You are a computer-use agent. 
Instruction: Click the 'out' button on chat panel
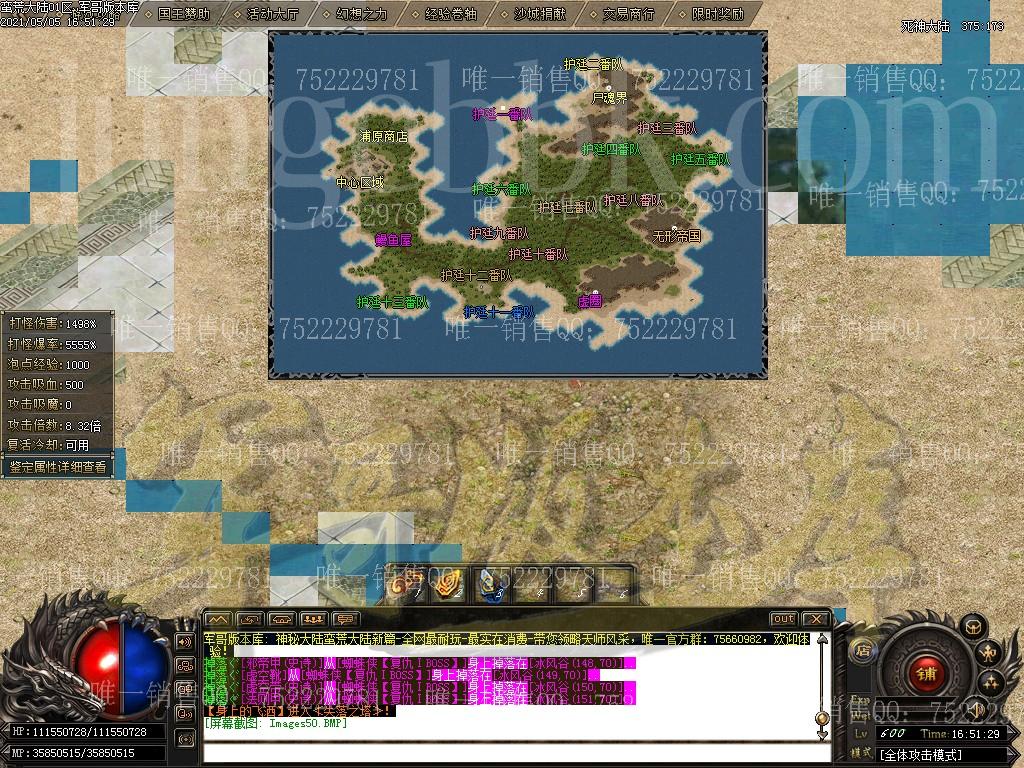[x=783, y=619]
